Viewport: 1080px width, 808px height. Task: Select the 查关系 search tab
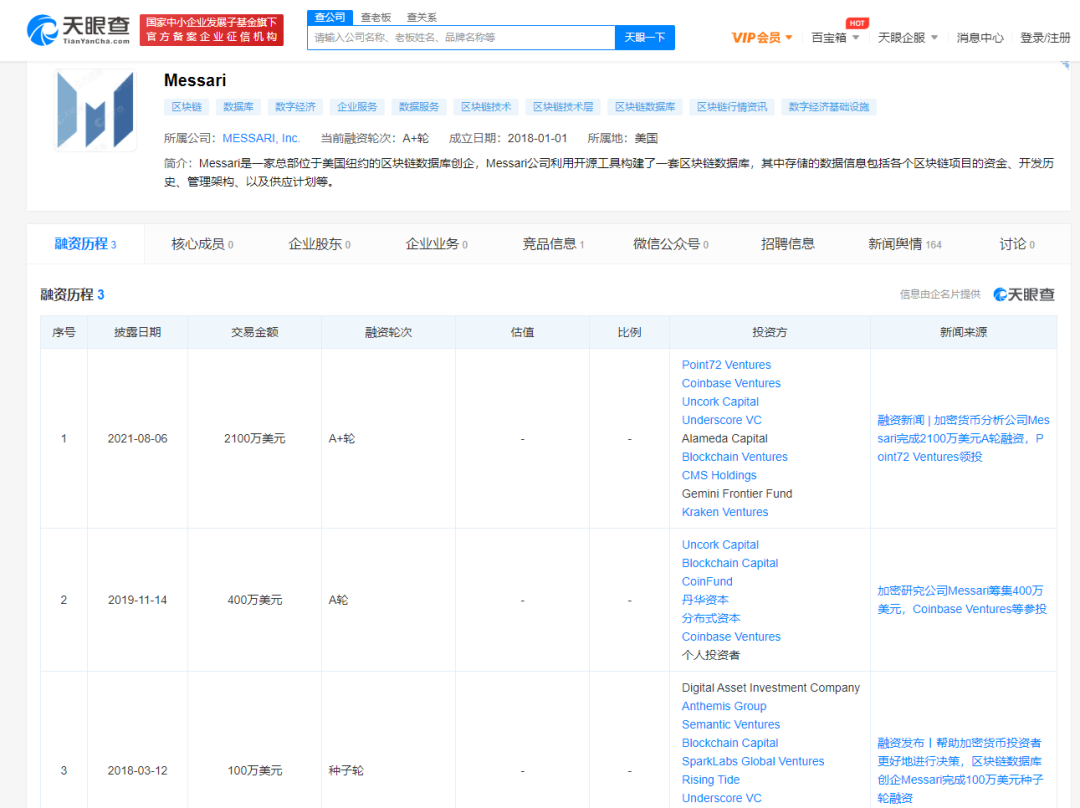pos(422,17)
